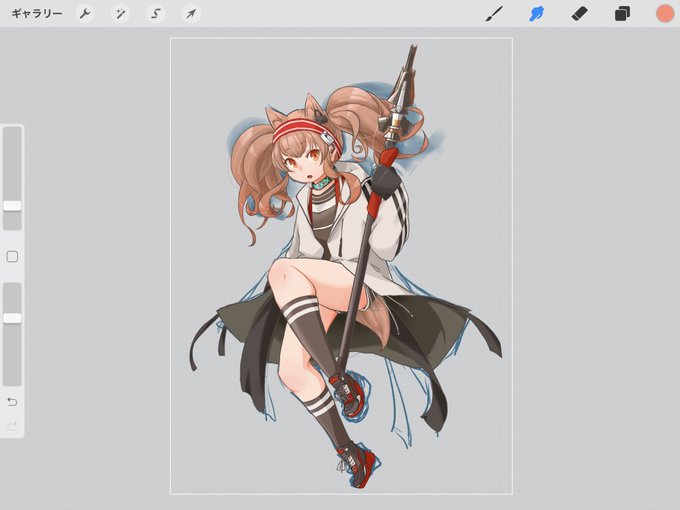Open the Adjustments magic wand menu
Screen dimensions: 680x510
click(x=120, y=14)
